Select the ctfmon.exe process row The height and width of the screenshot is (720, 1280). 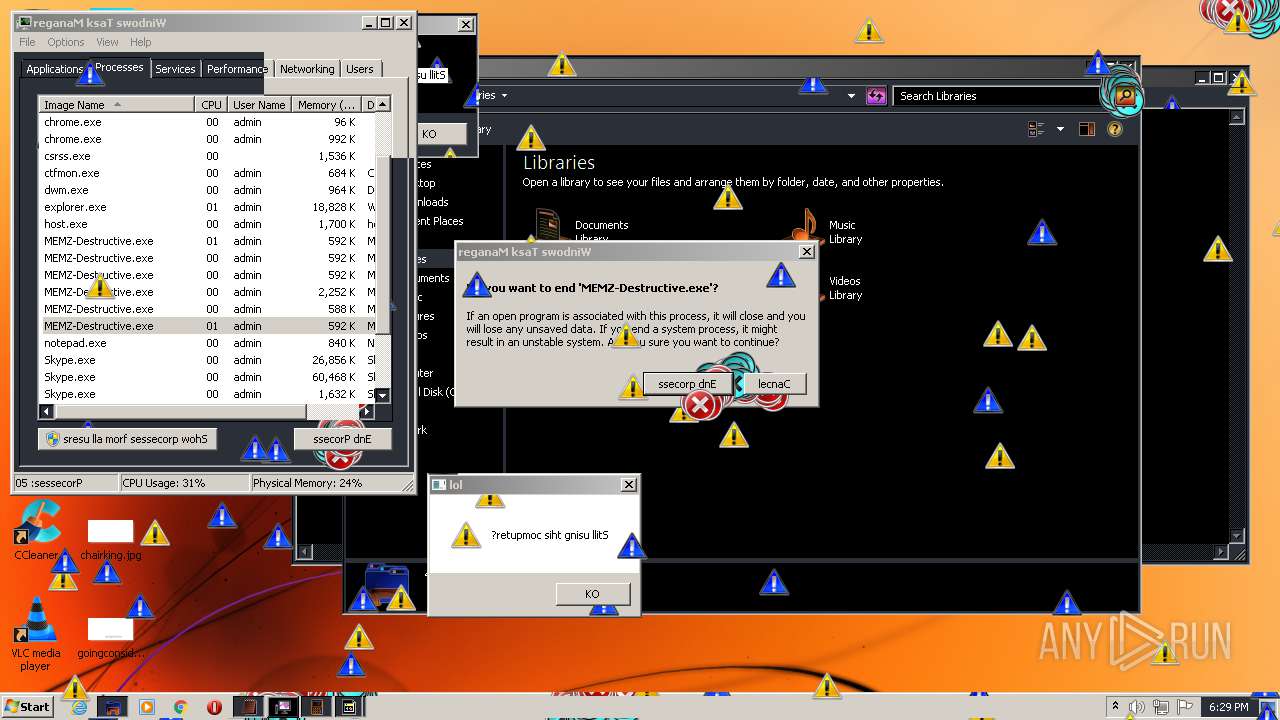click(207, 173)
